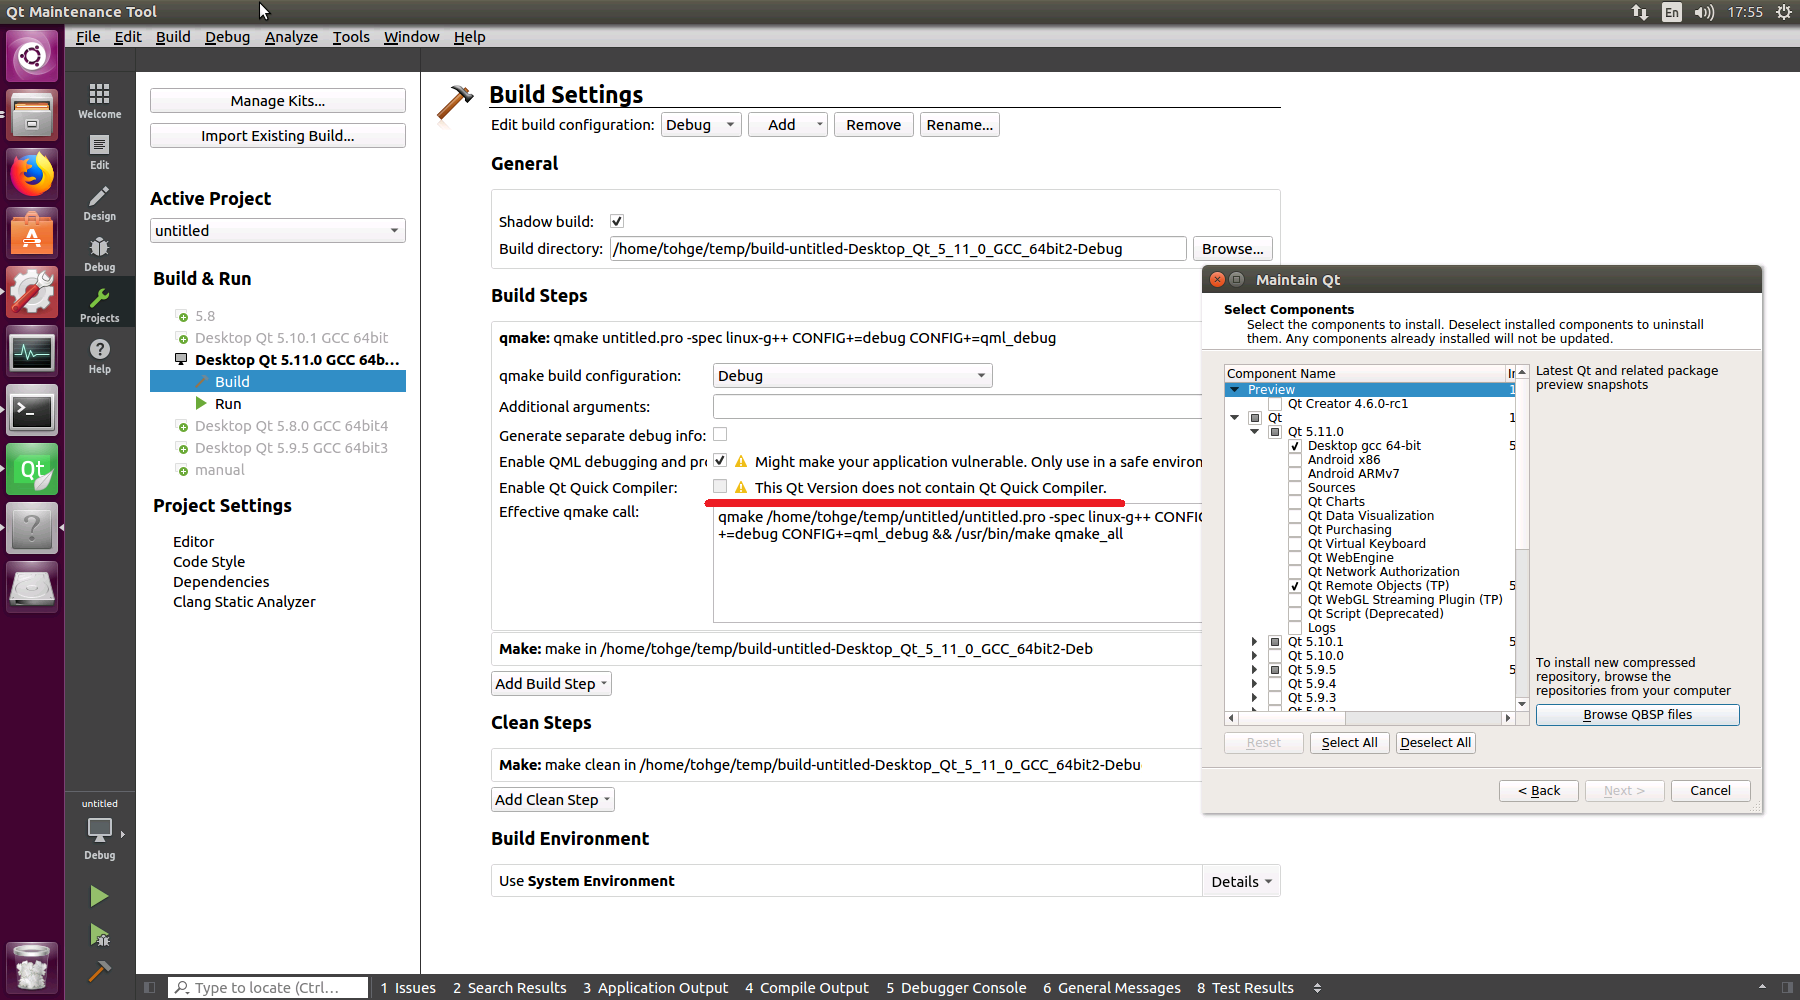Image resolution: width=1800 pixels, height=1000 pixels.
Task: Click the Additional arguments input field
Action: point(956,407)
